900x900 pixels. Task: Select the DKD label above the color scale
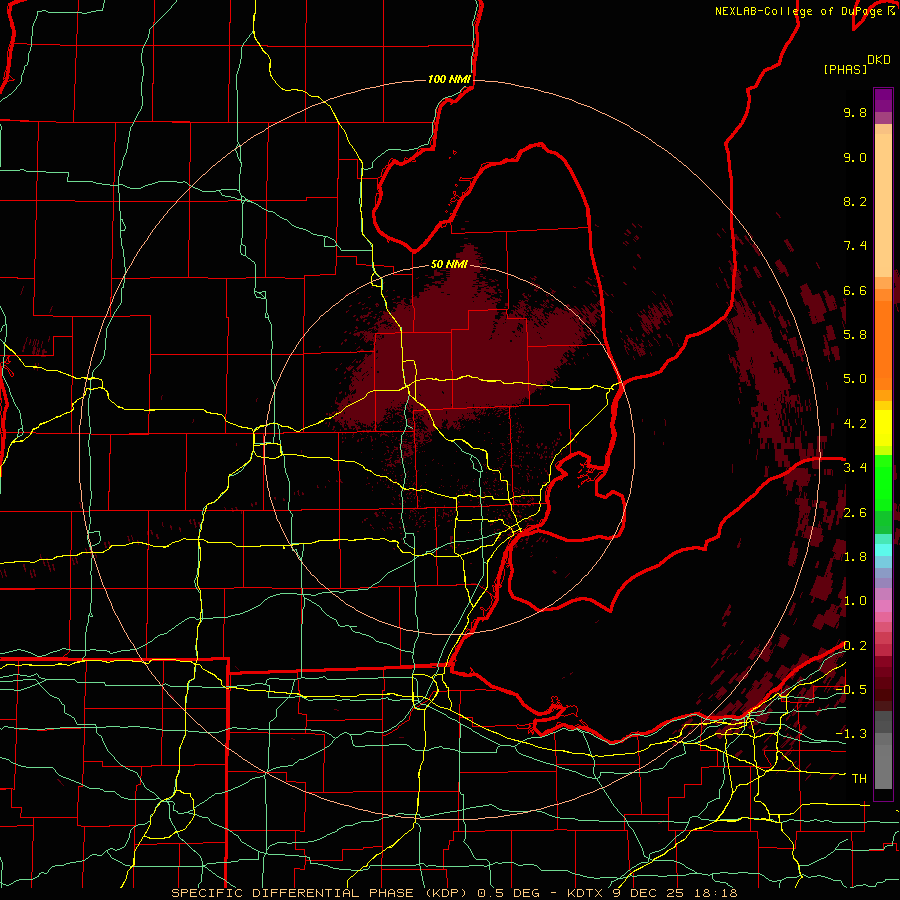[879, 60]
